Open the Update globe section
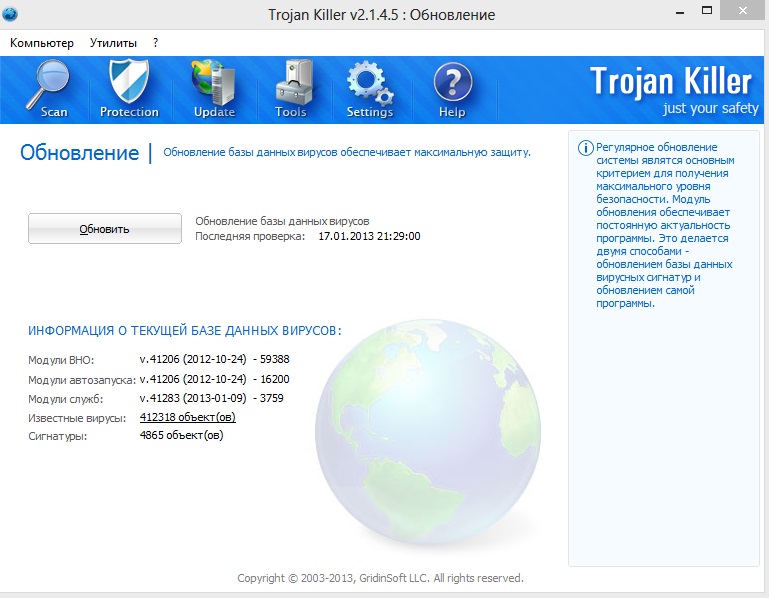 (x=214, y=89)
